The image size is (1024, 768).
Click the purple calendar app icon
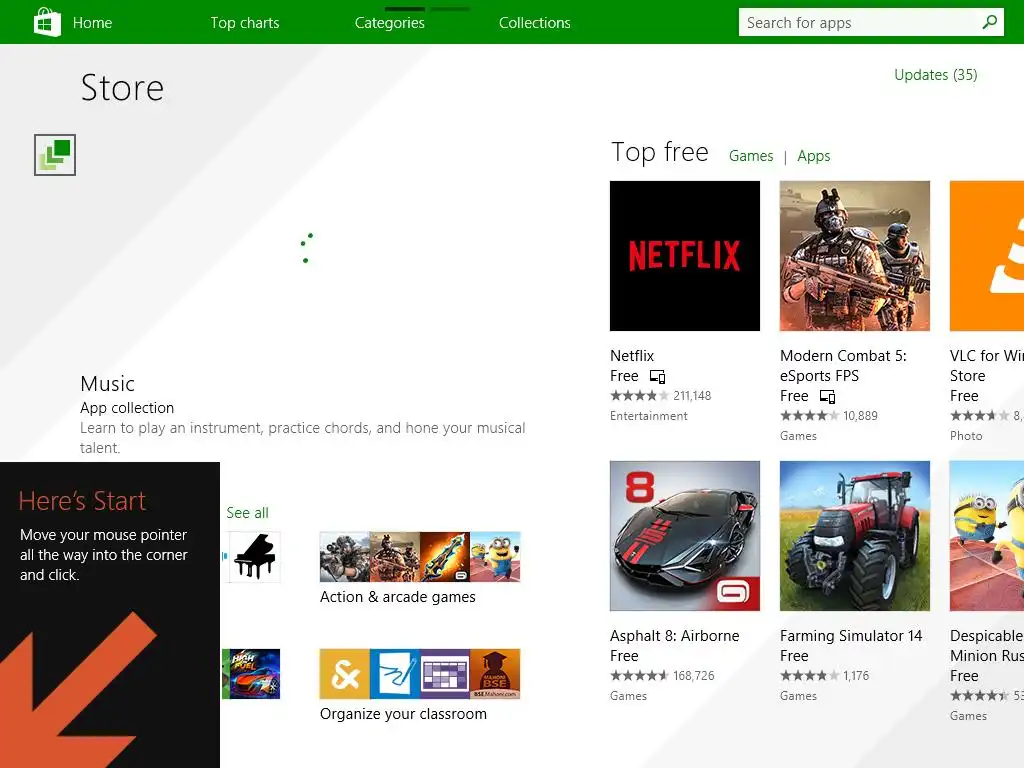[445, 674]
